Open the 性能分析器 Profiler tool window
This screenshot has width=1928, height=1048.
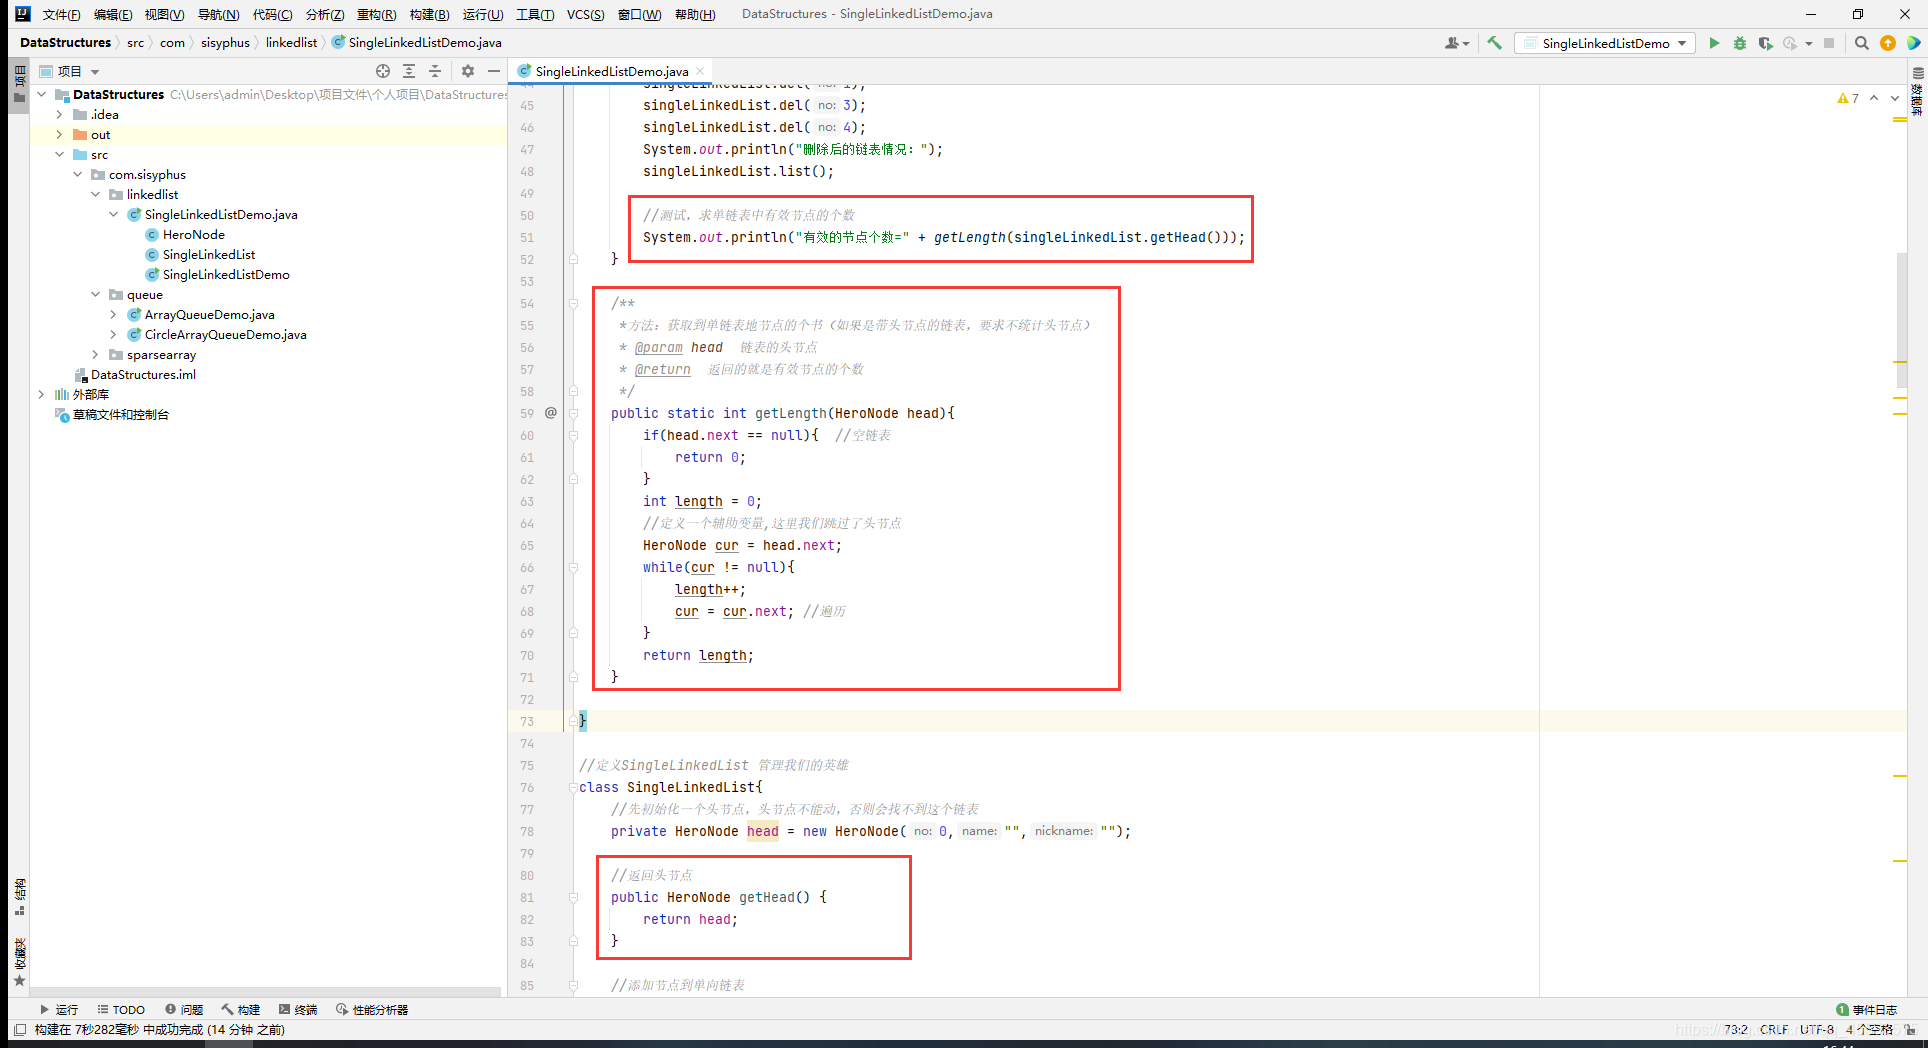372,1009
